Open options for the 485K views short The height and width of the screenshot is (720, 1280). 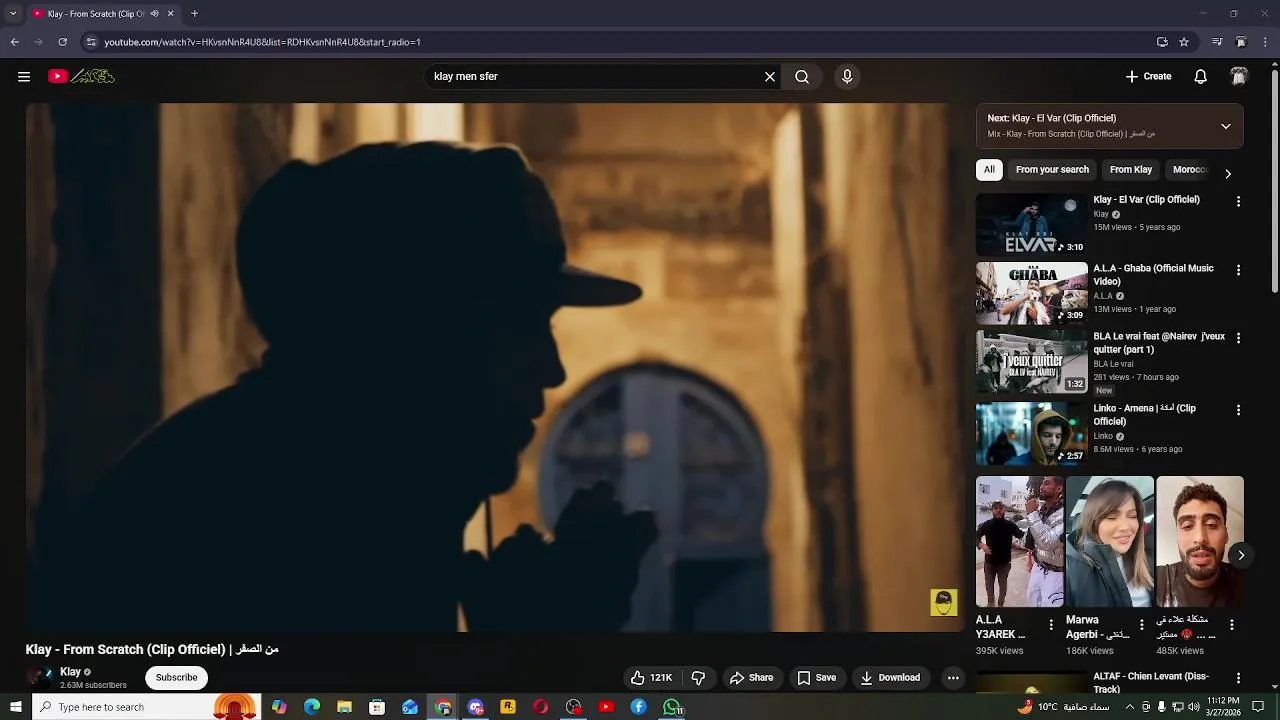(1231, 625)
